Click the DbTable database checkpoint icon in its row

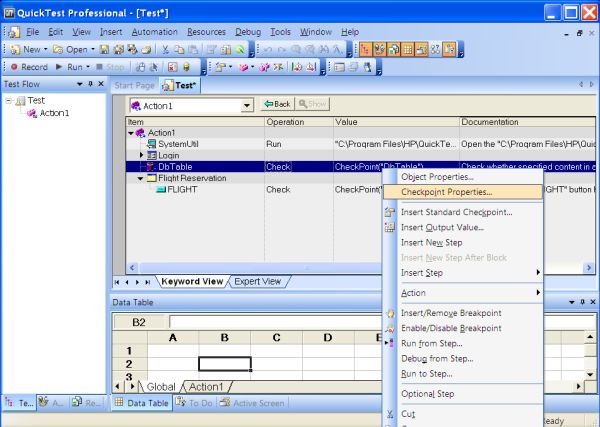(152, 167)
